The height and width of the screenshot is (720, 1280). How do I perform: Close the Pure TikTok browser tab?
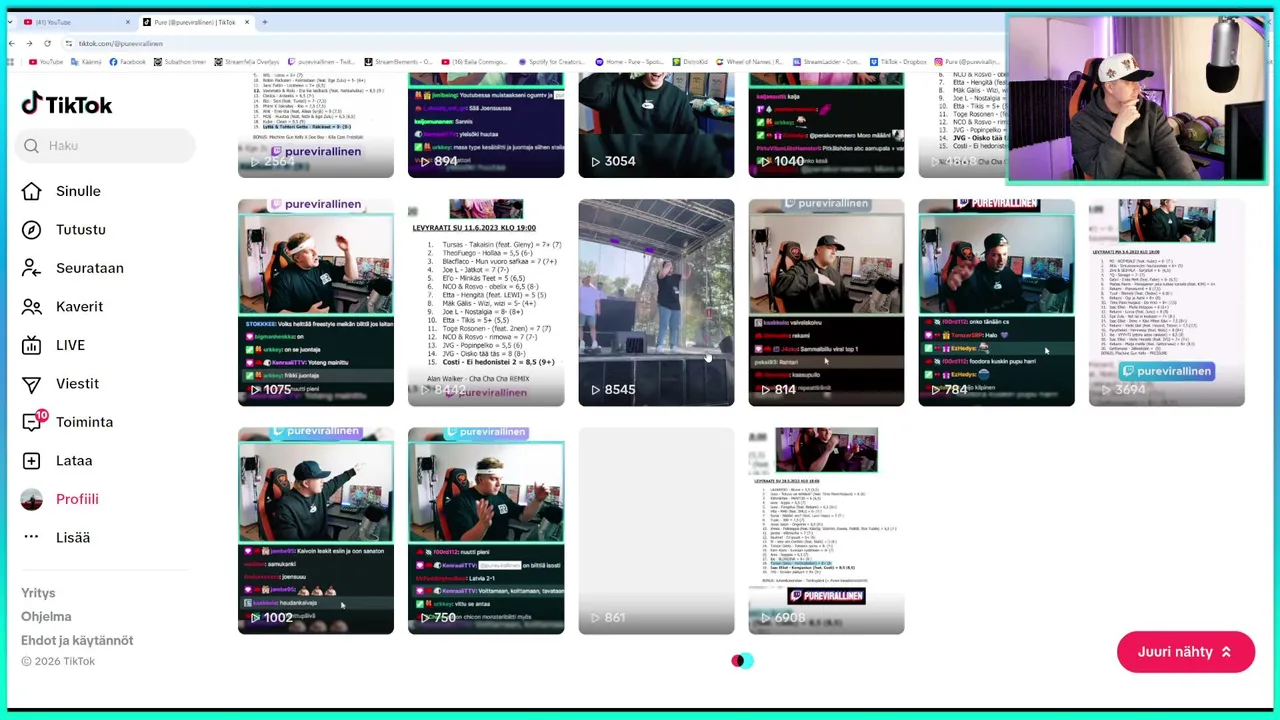(246, 22)
